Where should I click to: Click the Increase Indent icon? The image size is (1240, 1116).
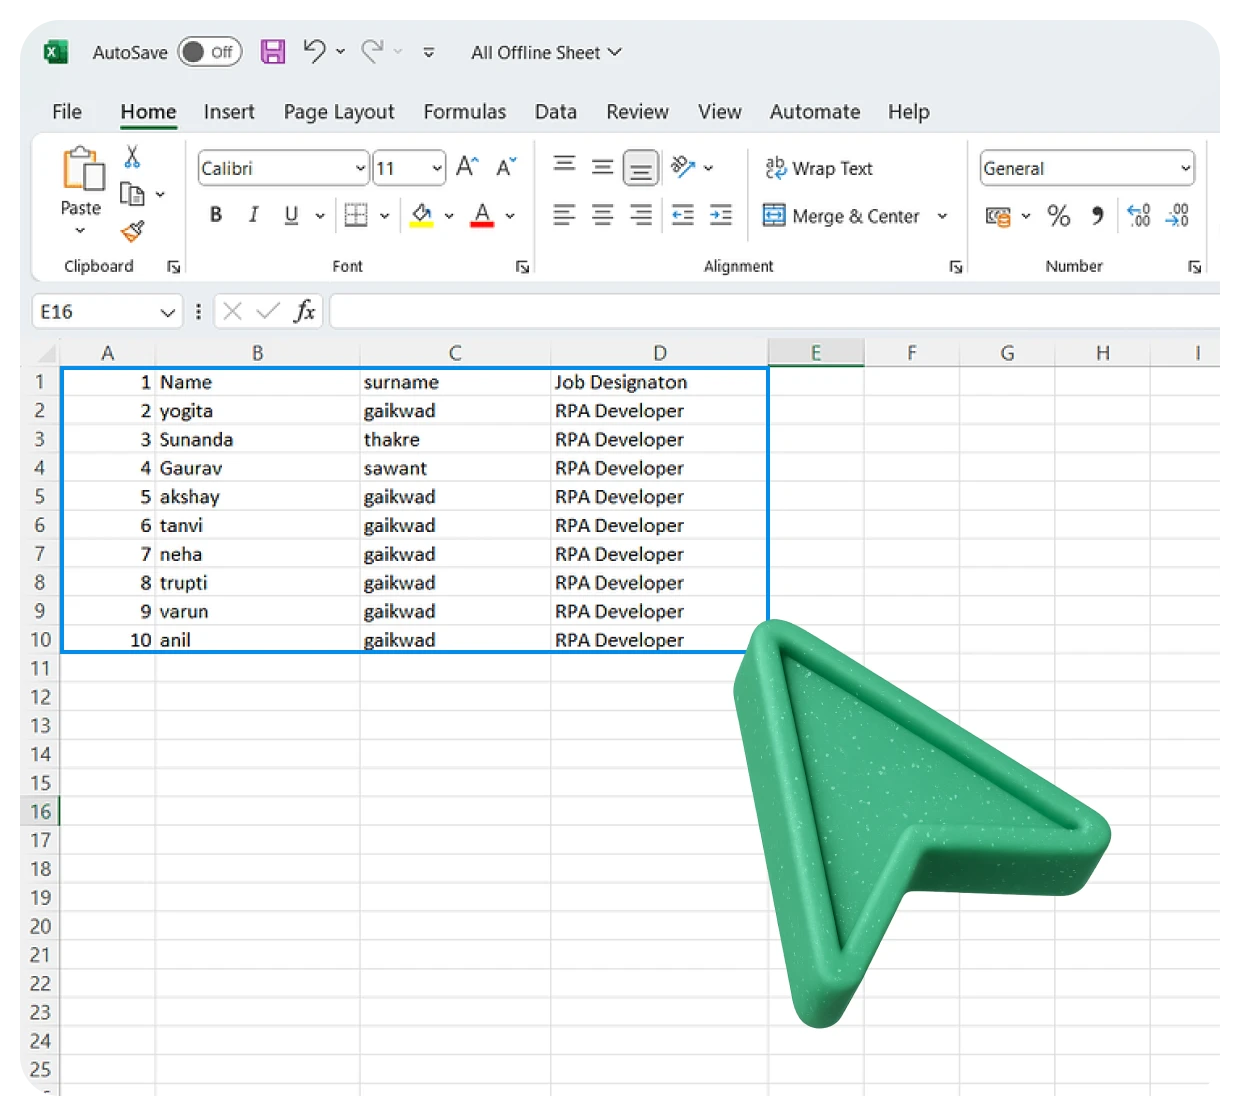coord(720,216)
